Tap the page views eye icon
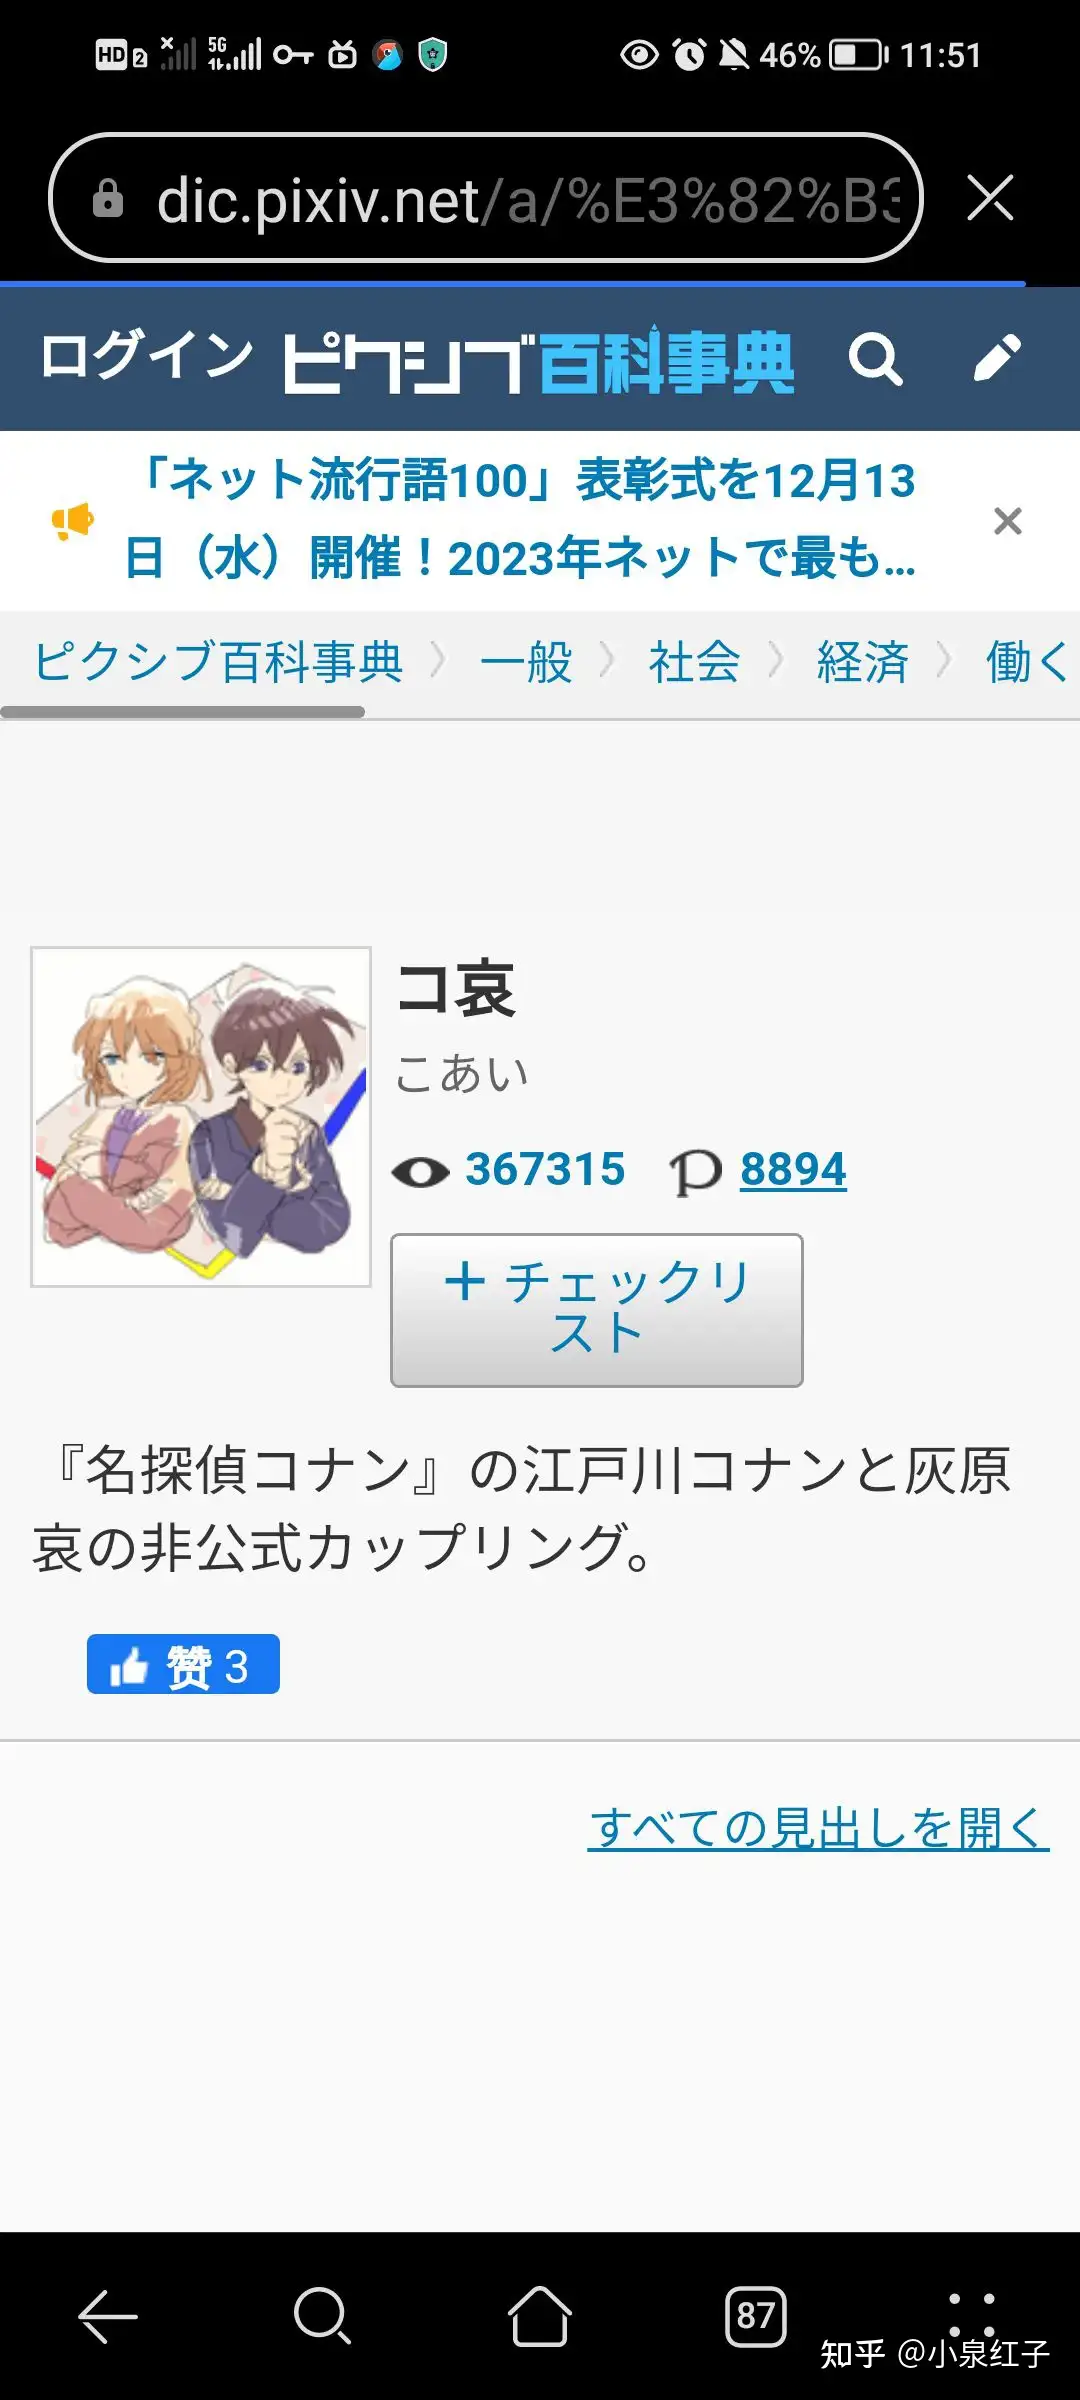The height and width of the screenshot is (2400, 1080). click(x=420, y=1171)
